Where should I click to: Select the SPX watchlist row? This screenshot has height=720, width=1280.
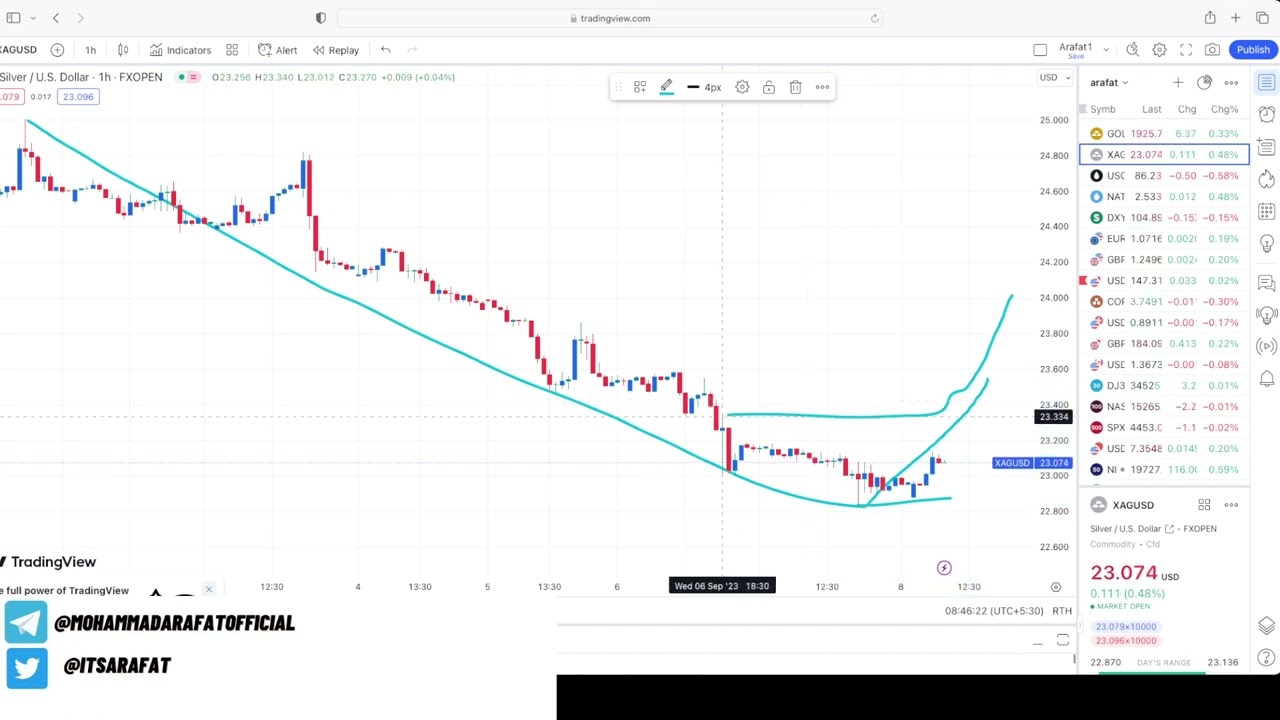(x=1164, y=427)
